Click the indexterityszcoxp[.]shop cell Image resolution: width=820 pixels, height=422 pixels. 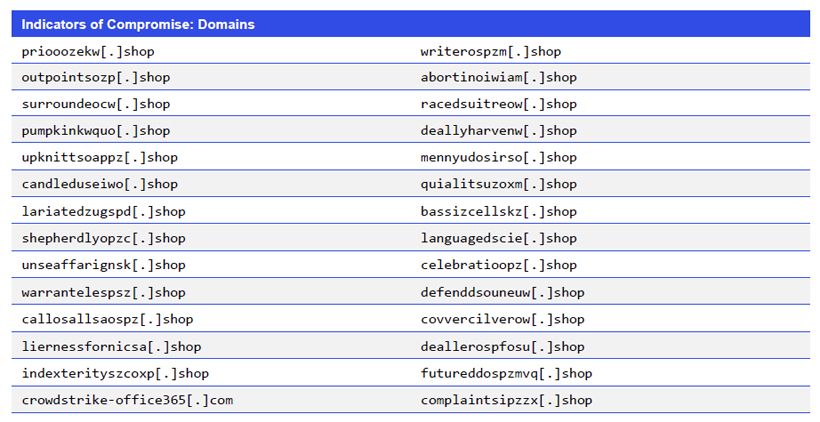(x=115, y=373)
